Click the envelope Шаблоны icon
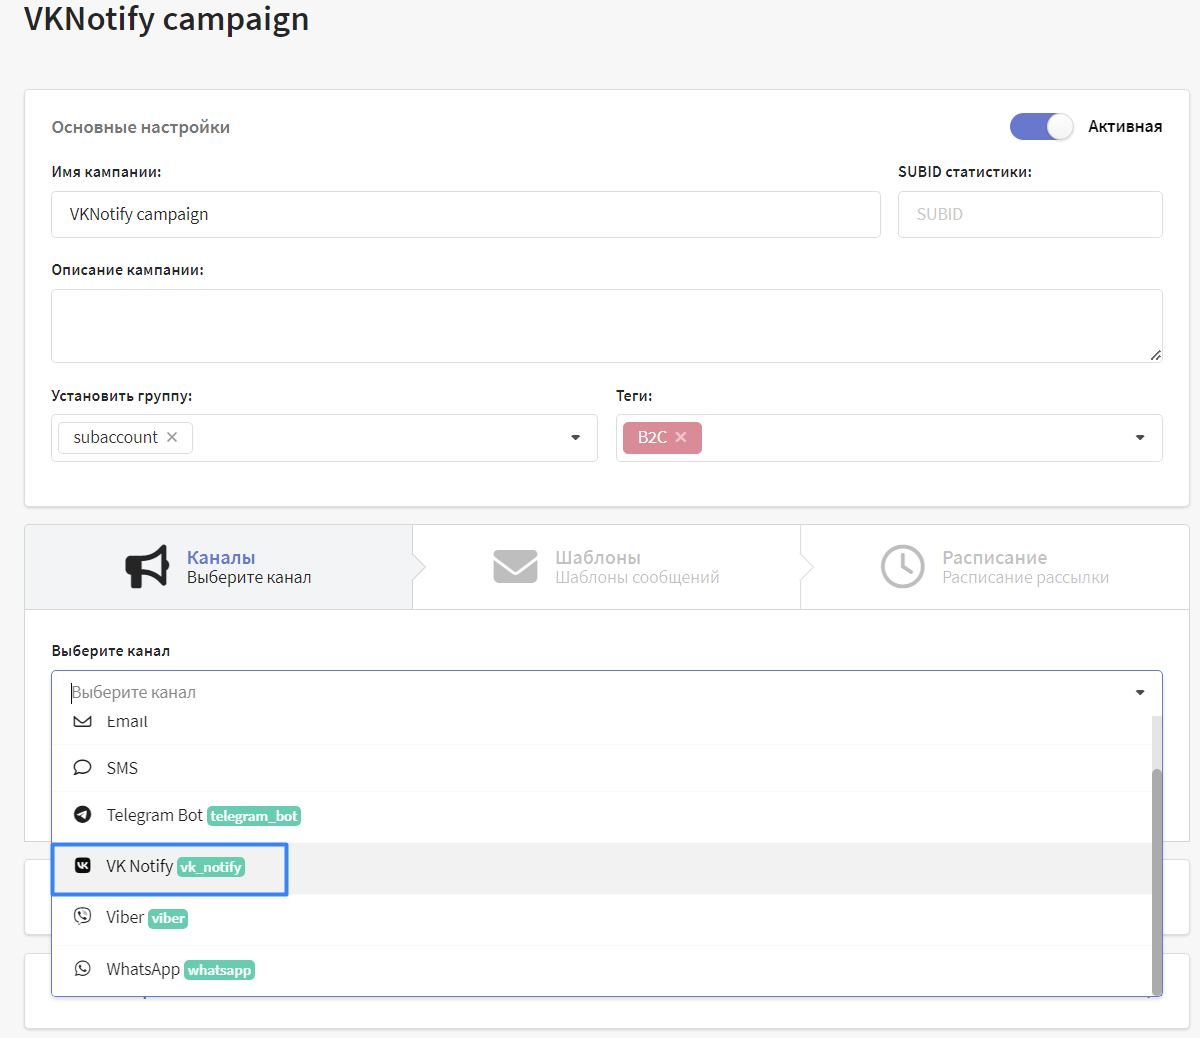The height and width of the screenshot is (1038, 1200). point(516,566)
